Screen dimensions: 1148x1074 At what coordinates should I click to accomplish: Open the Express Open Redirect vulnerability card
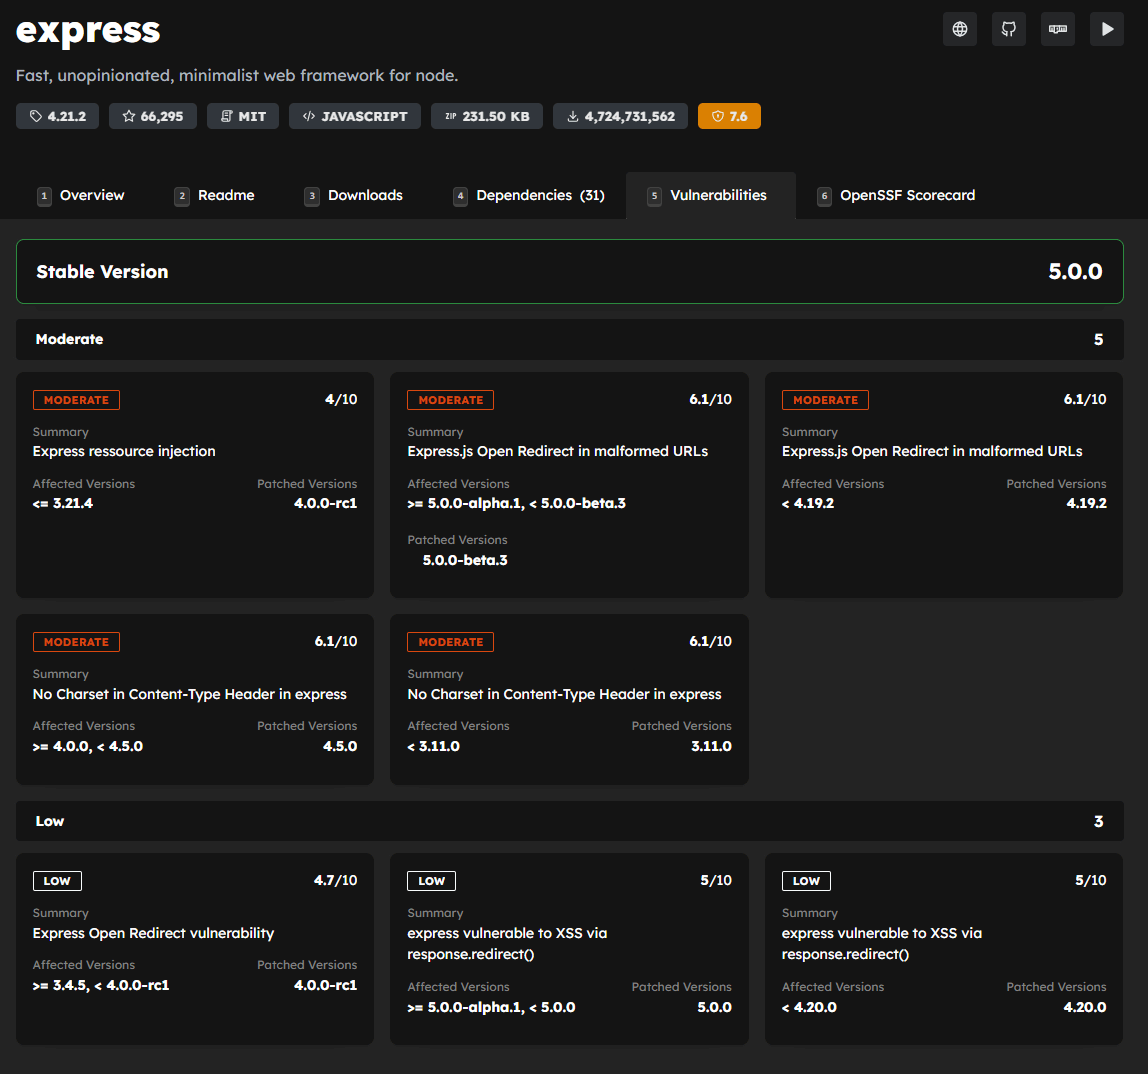pyautogui.click(x=195, y=948)
